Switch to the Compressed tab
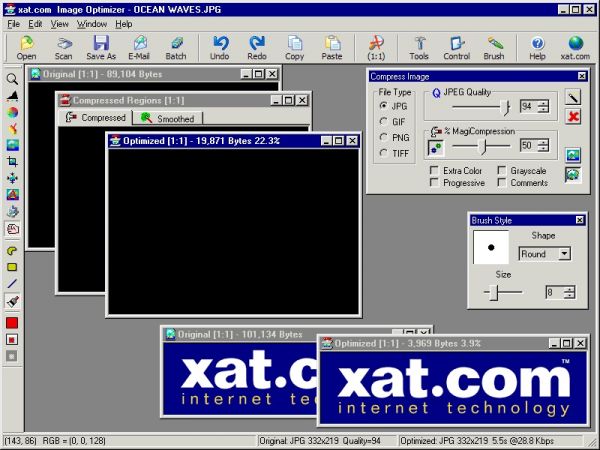Screen dimensions: 600x450 pos(96,117)
